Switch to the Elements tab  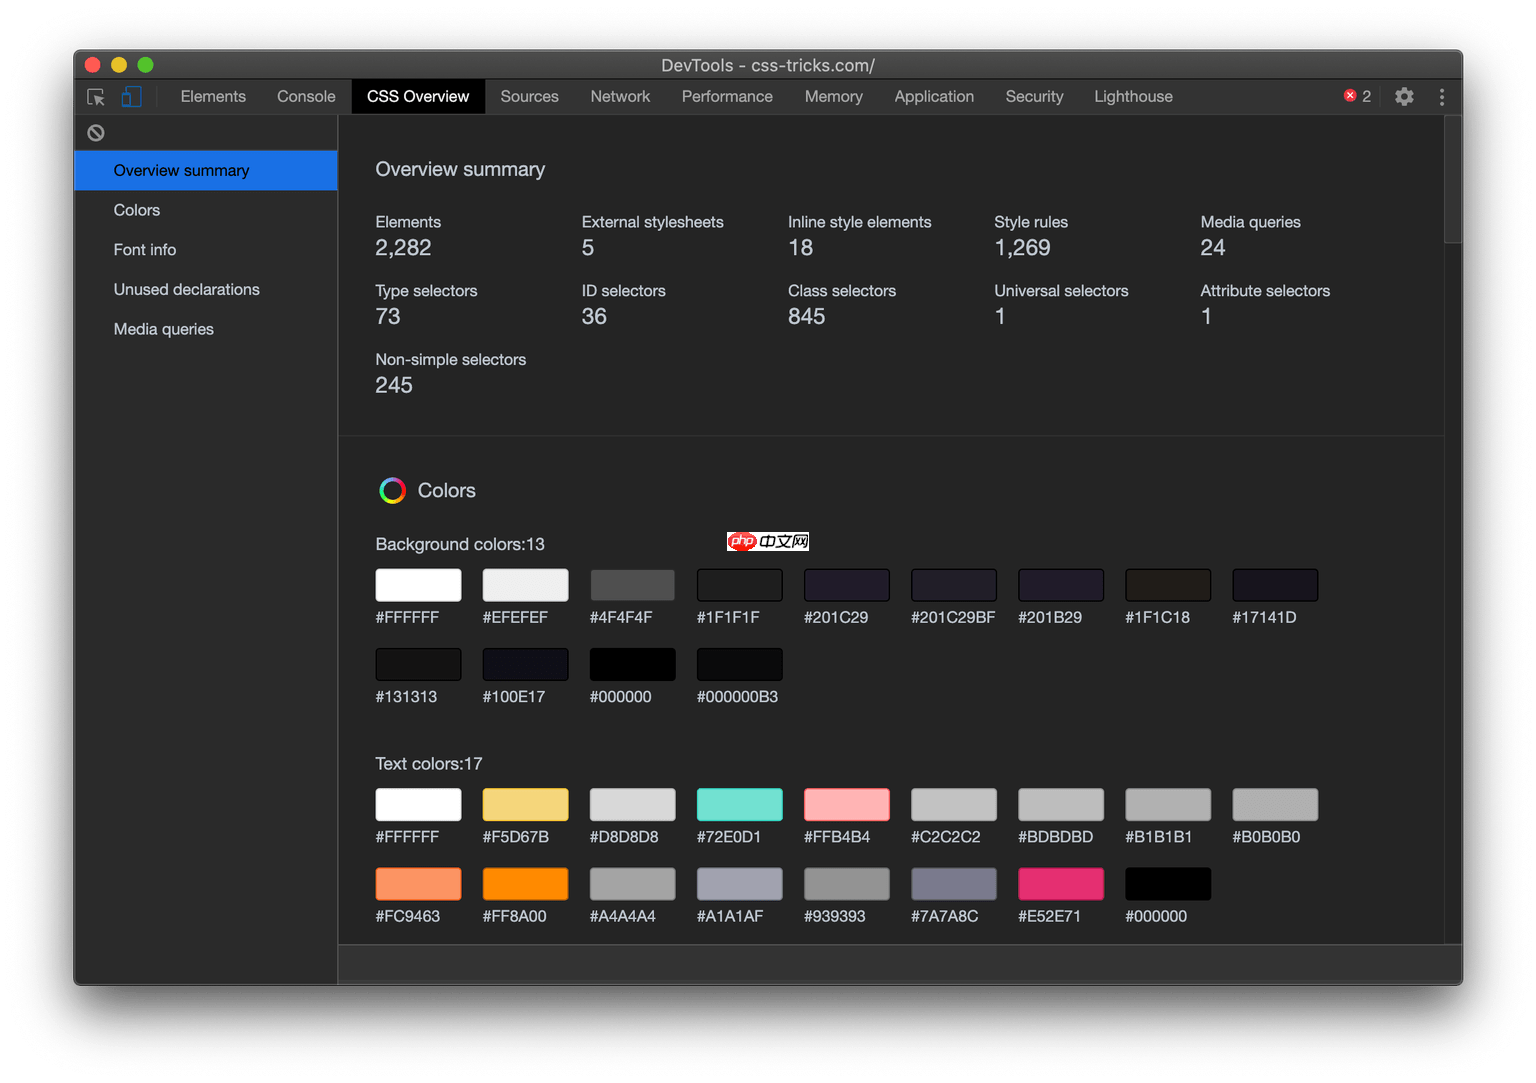click(x=213, y=97)
